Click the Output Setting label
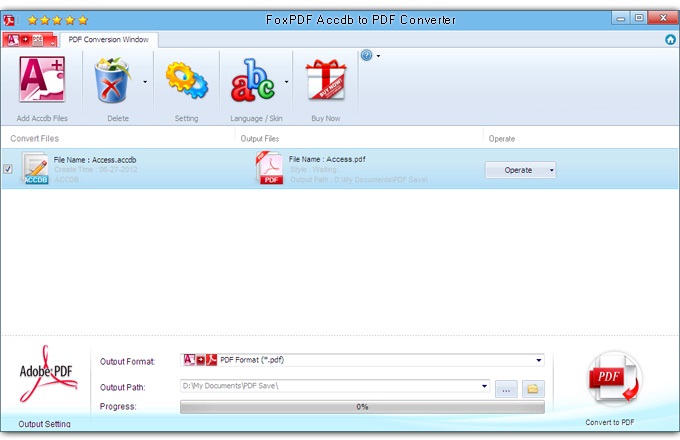680x440 pixels. (x=44, y=424)
